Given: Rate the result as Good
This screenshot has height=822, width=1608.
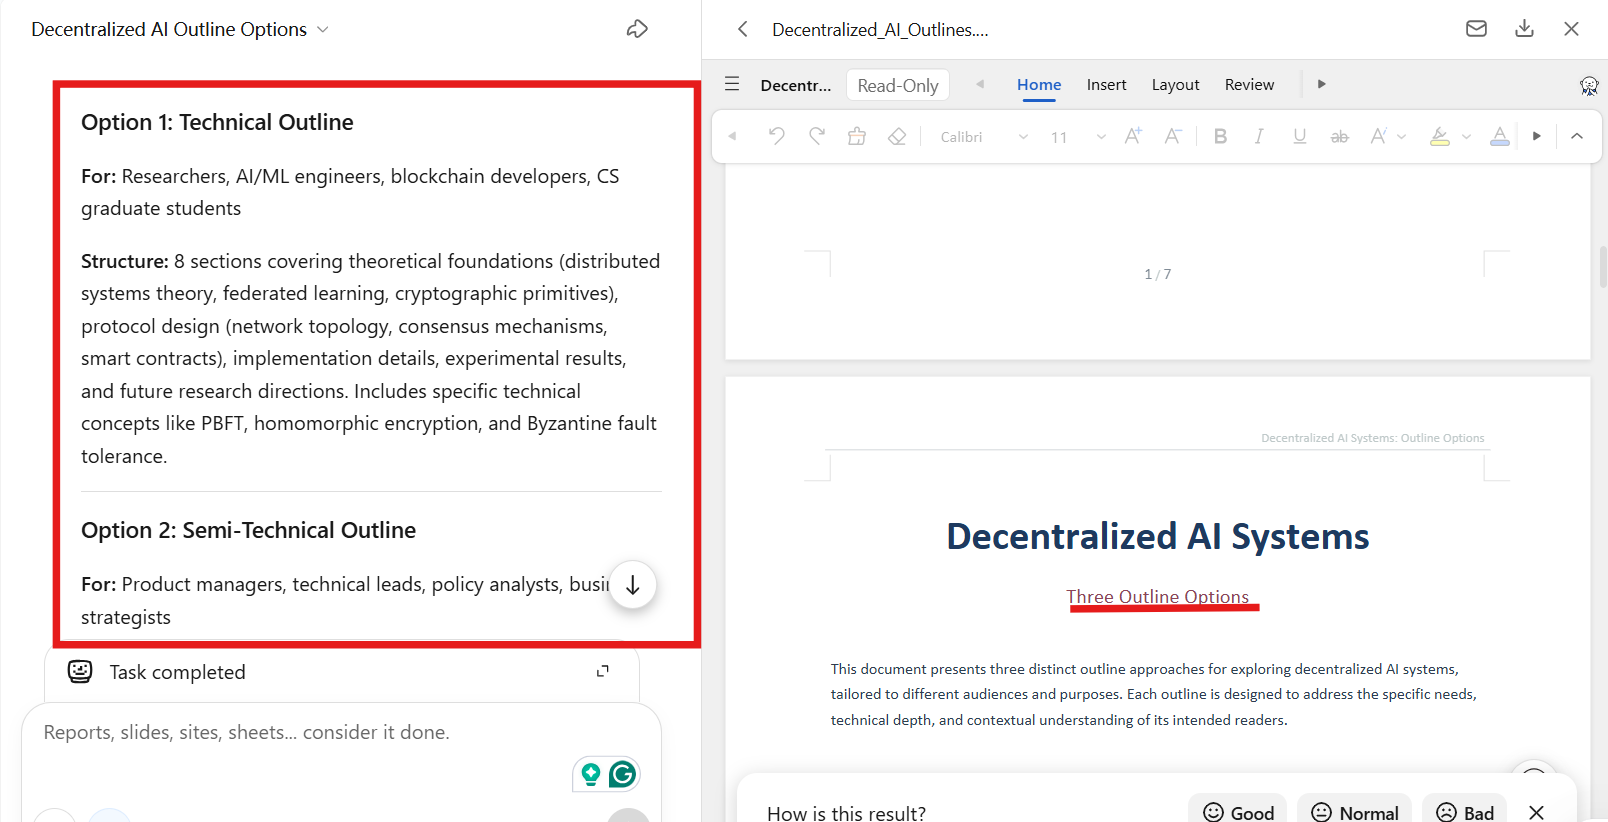Looking at the screenshot, I should [1238, 812].
